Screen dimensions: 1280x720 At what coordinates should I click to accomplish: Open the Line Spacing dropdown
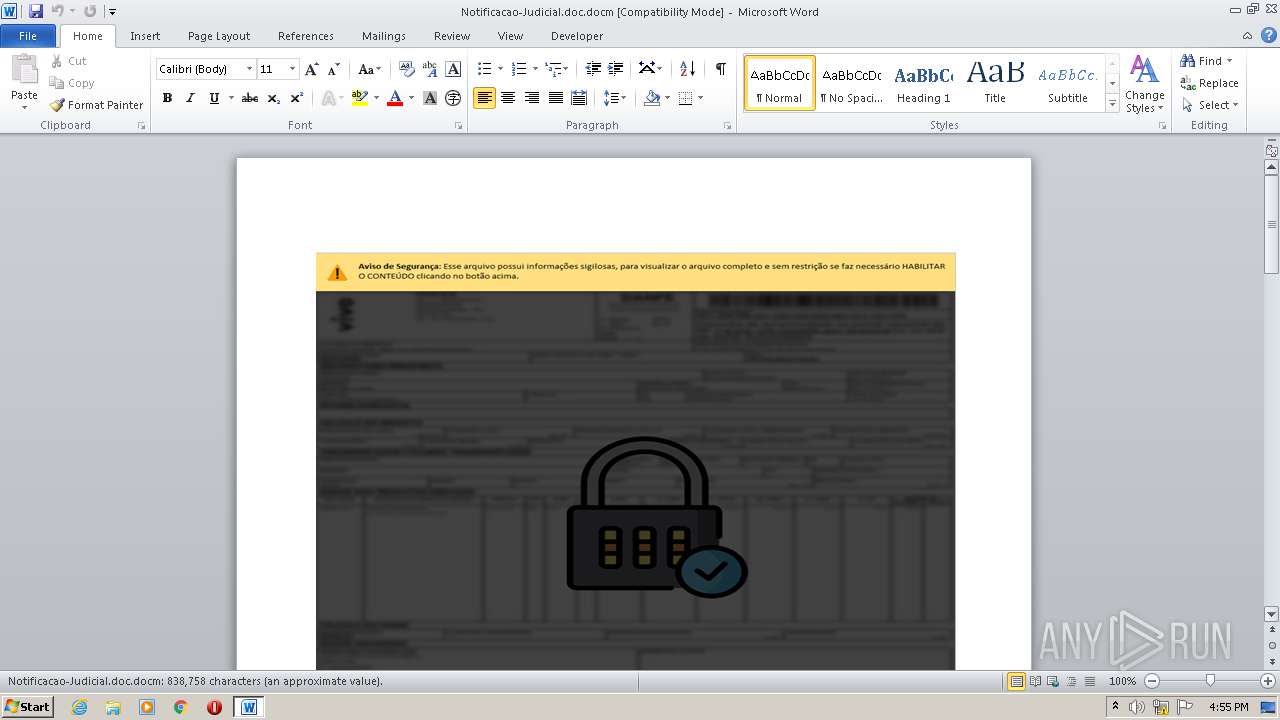(x=614, y=98)
